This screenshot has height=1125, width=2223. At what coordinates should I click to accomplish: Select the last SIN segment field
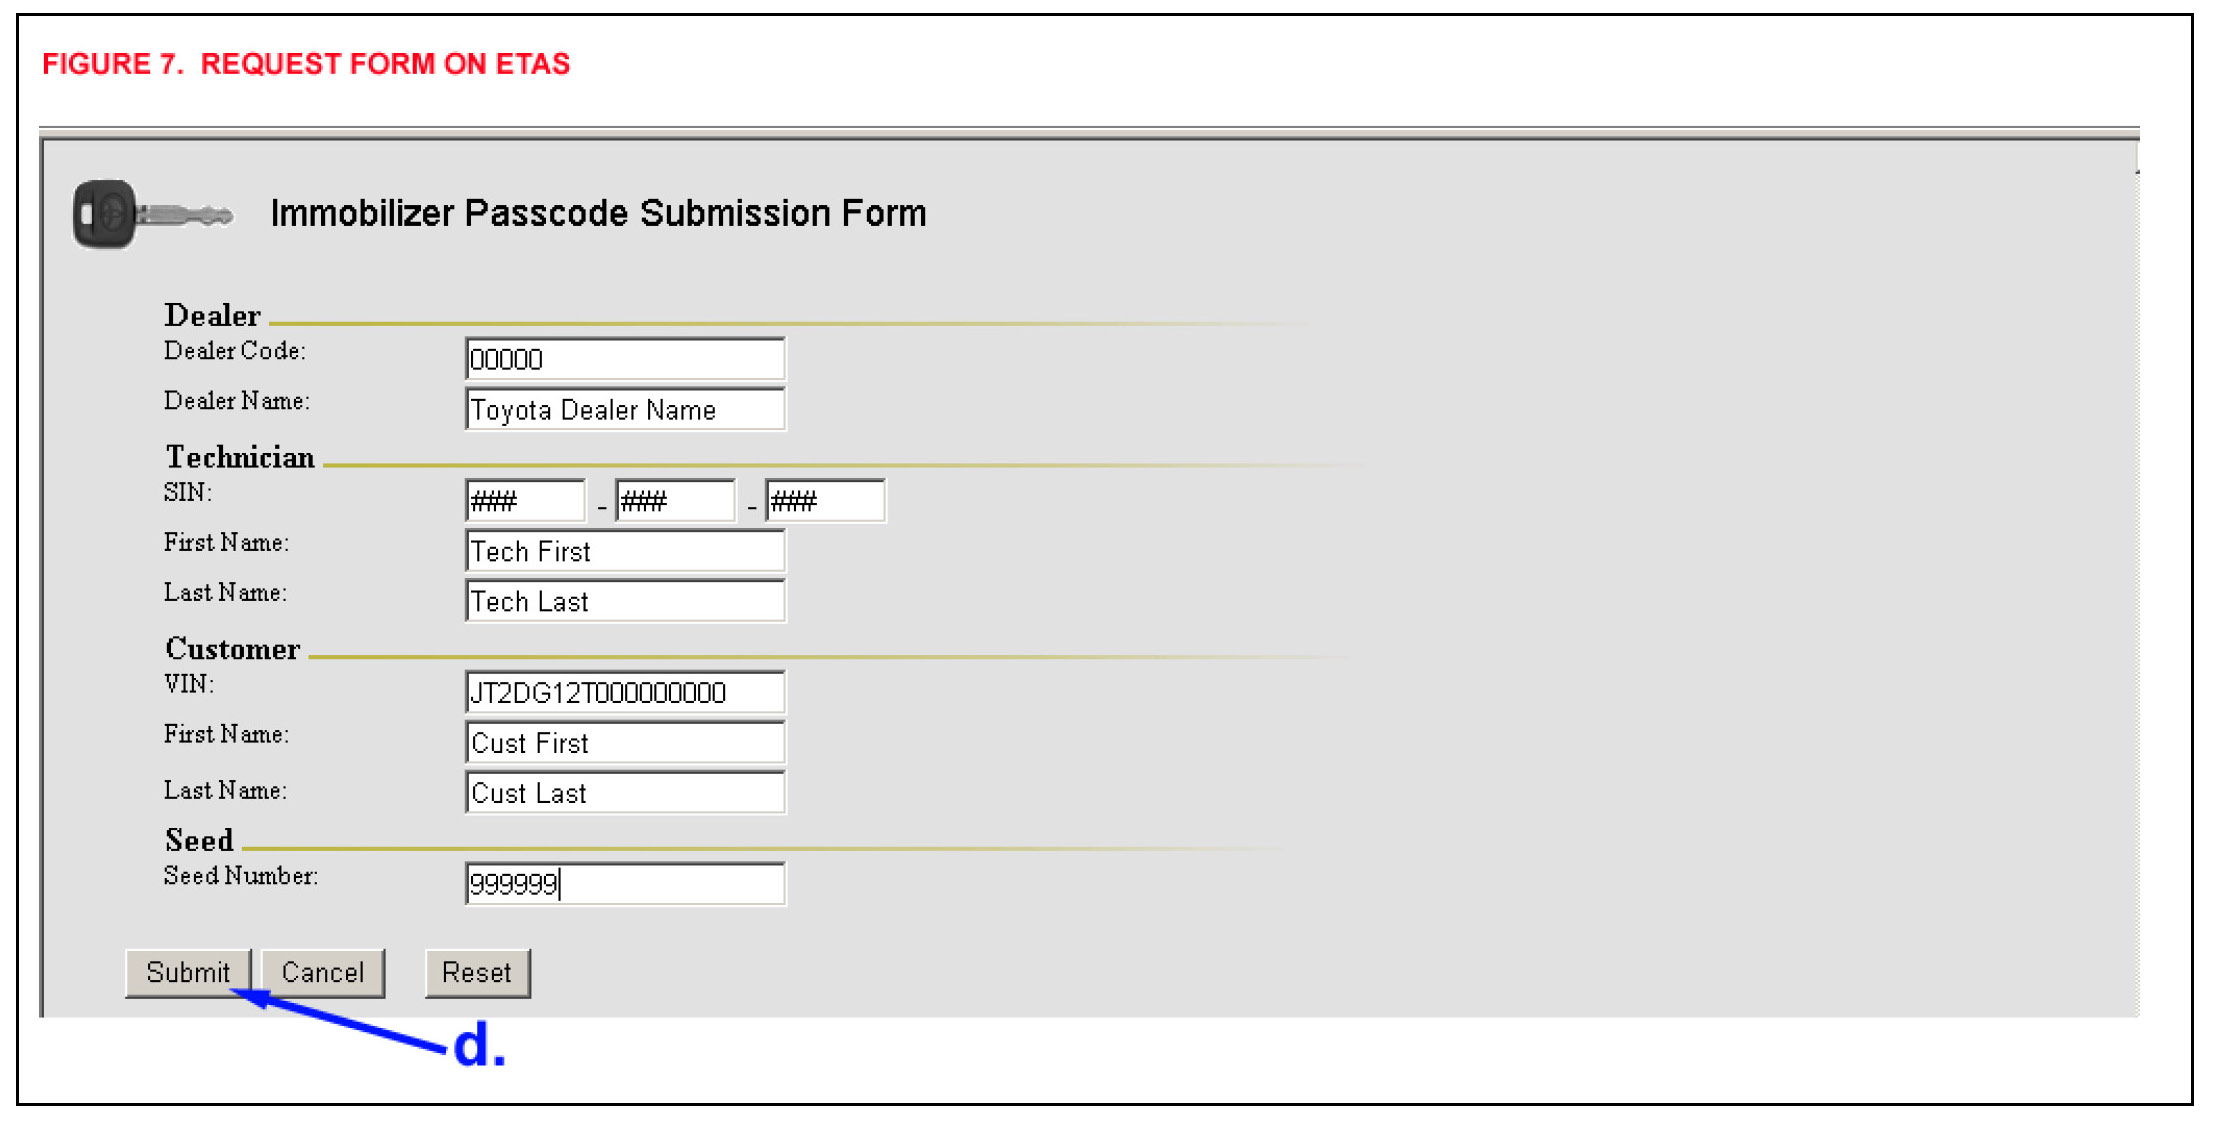[825, 501]
